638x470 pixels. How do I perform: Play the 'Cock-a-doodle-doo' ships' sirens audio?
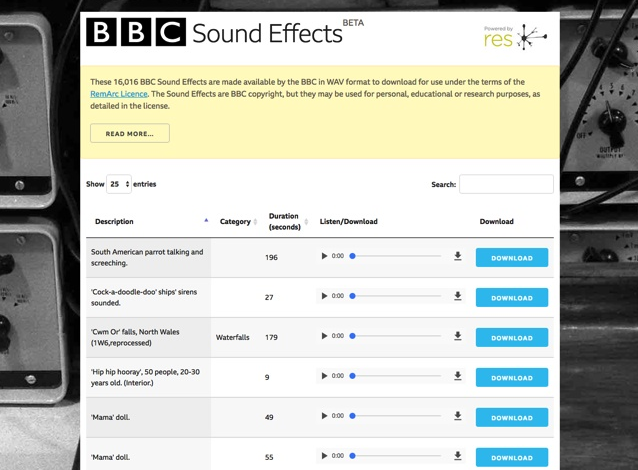(324, 297)
